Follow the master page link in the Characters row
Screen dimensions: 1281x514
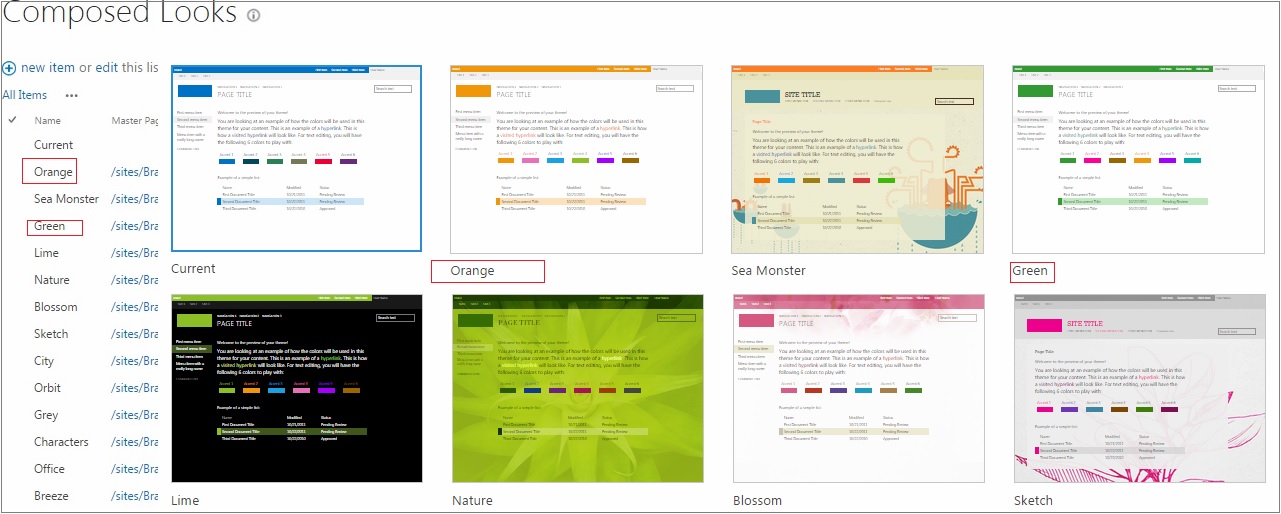(135, 442)
